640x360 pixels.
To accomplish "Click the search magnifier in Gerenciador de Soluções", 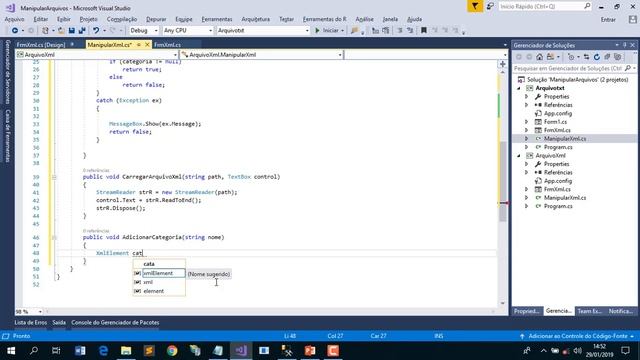I will [628, 69].
